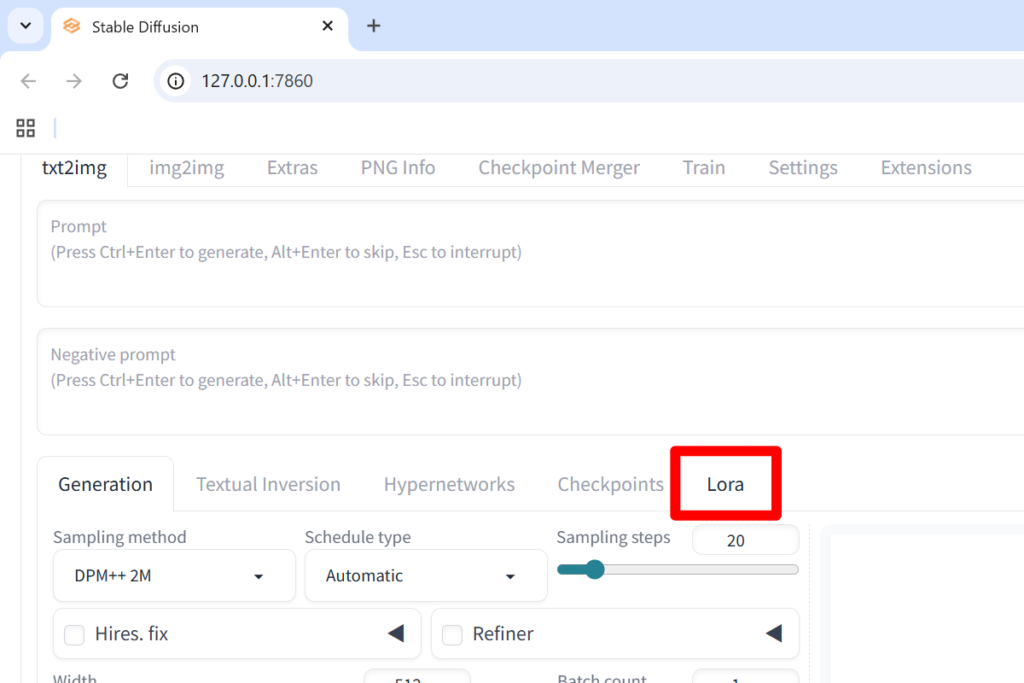This screenshot has width=1024, height=683.
Task: Open the tab search chevron button
Action: click(25, 26)
